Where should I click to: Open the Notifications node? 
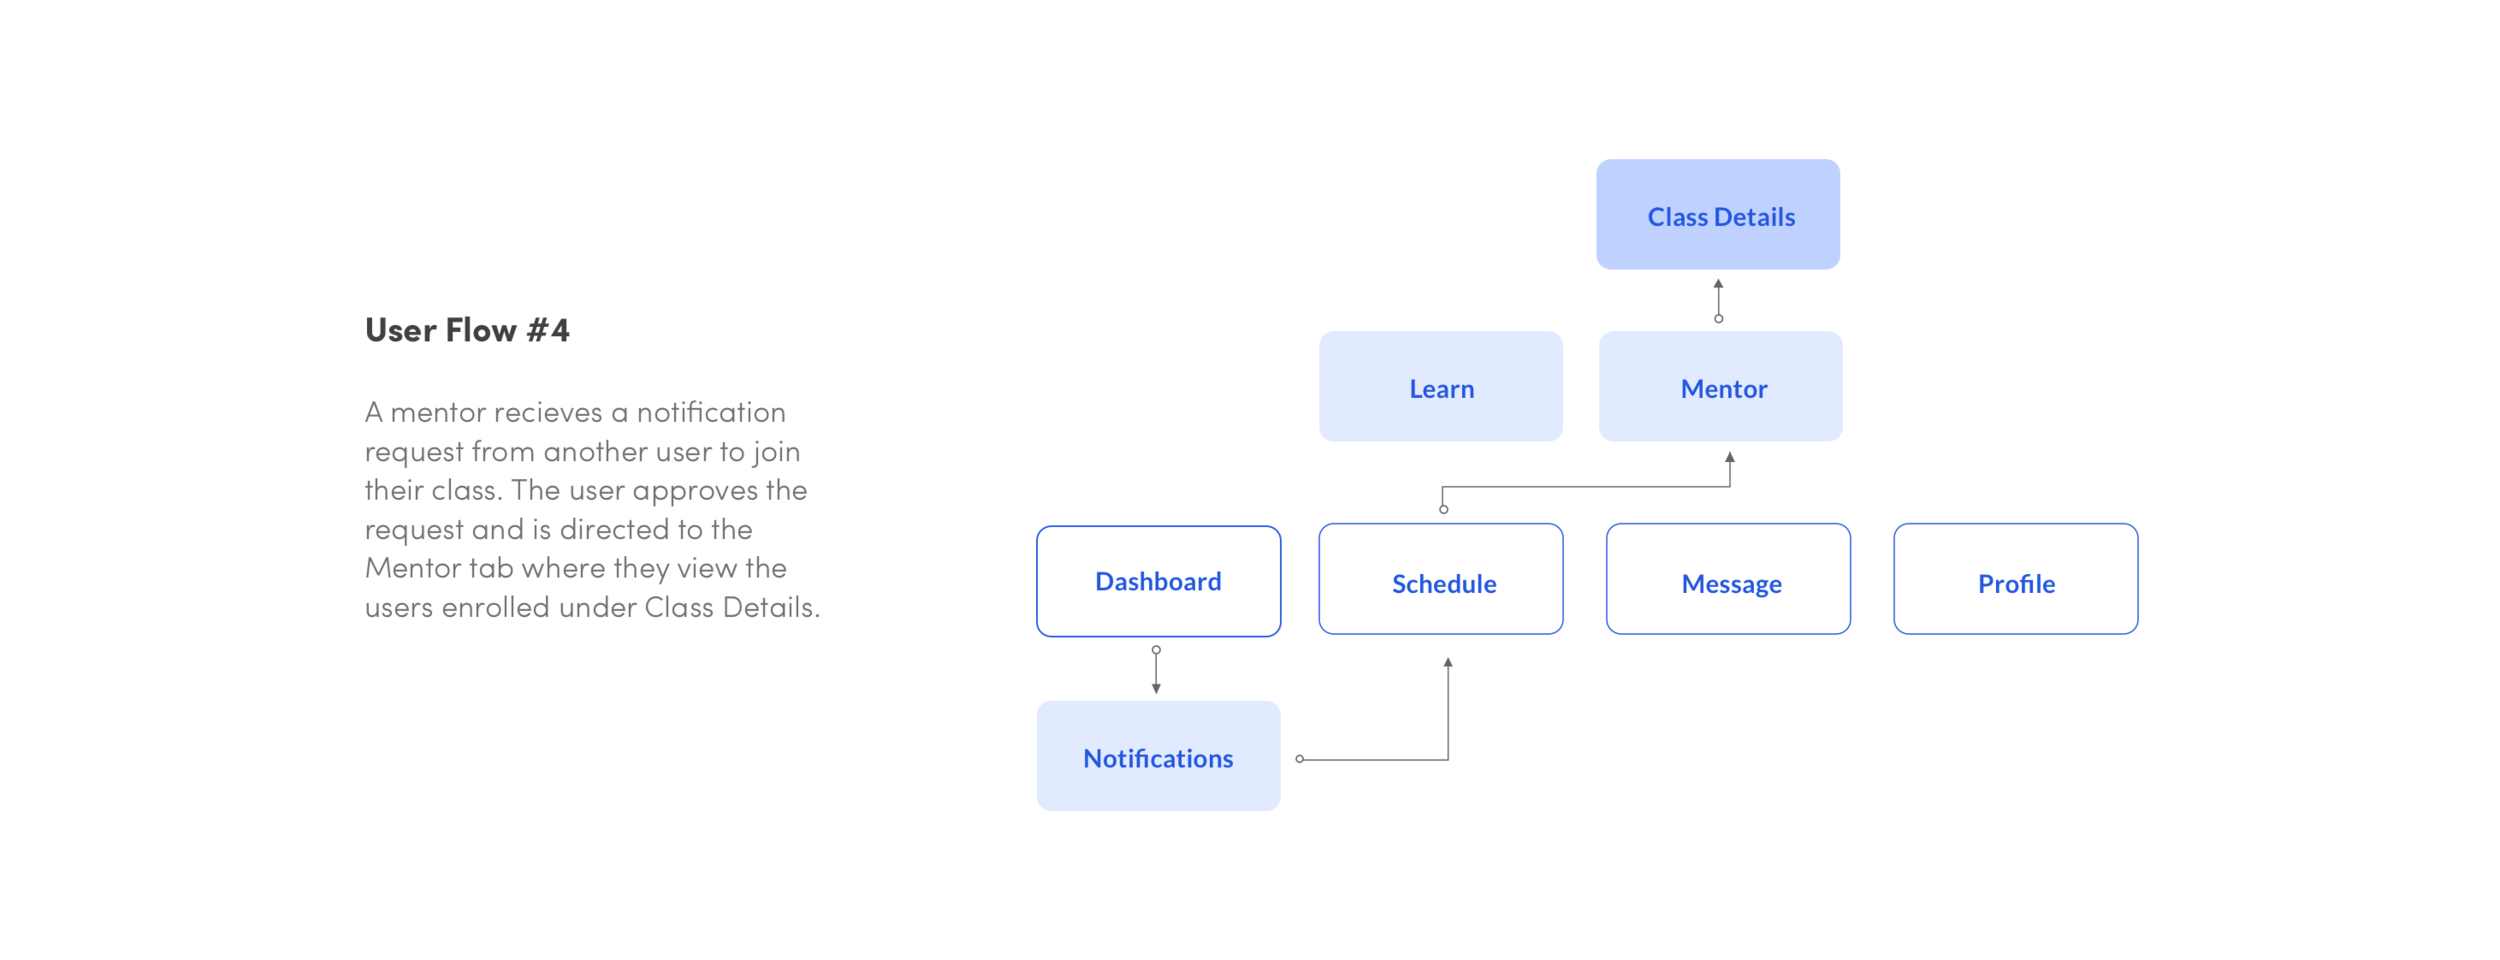(1158, 757)
